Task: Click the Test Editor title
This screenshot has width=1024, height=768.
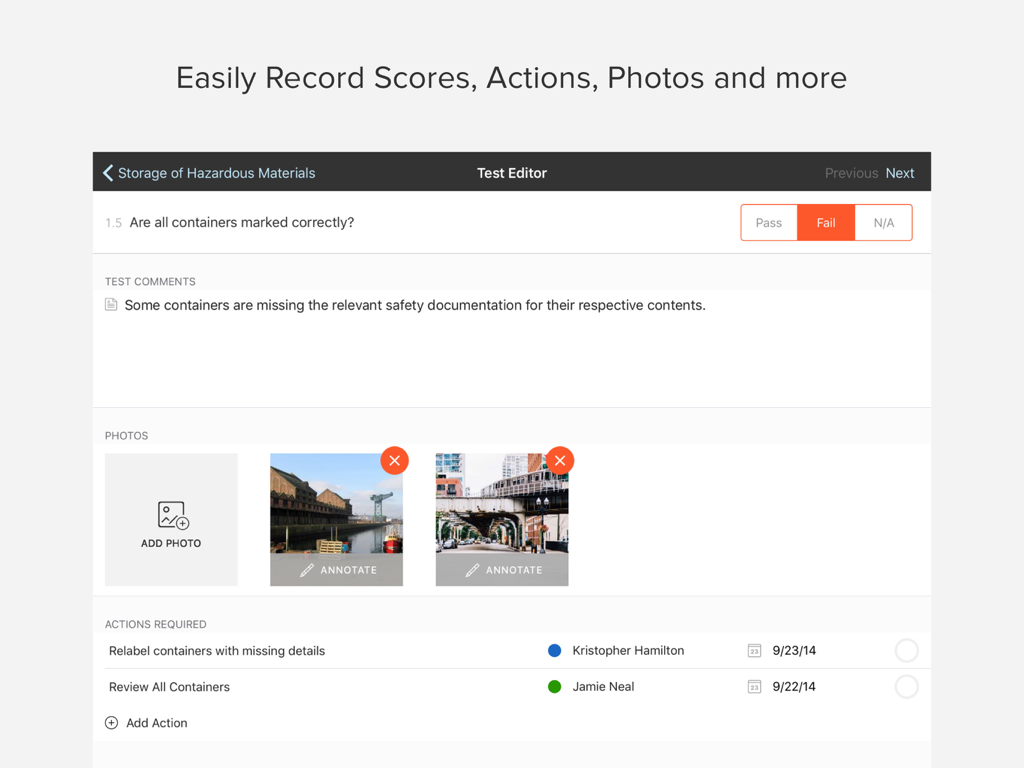Action: tap(511, 172)
